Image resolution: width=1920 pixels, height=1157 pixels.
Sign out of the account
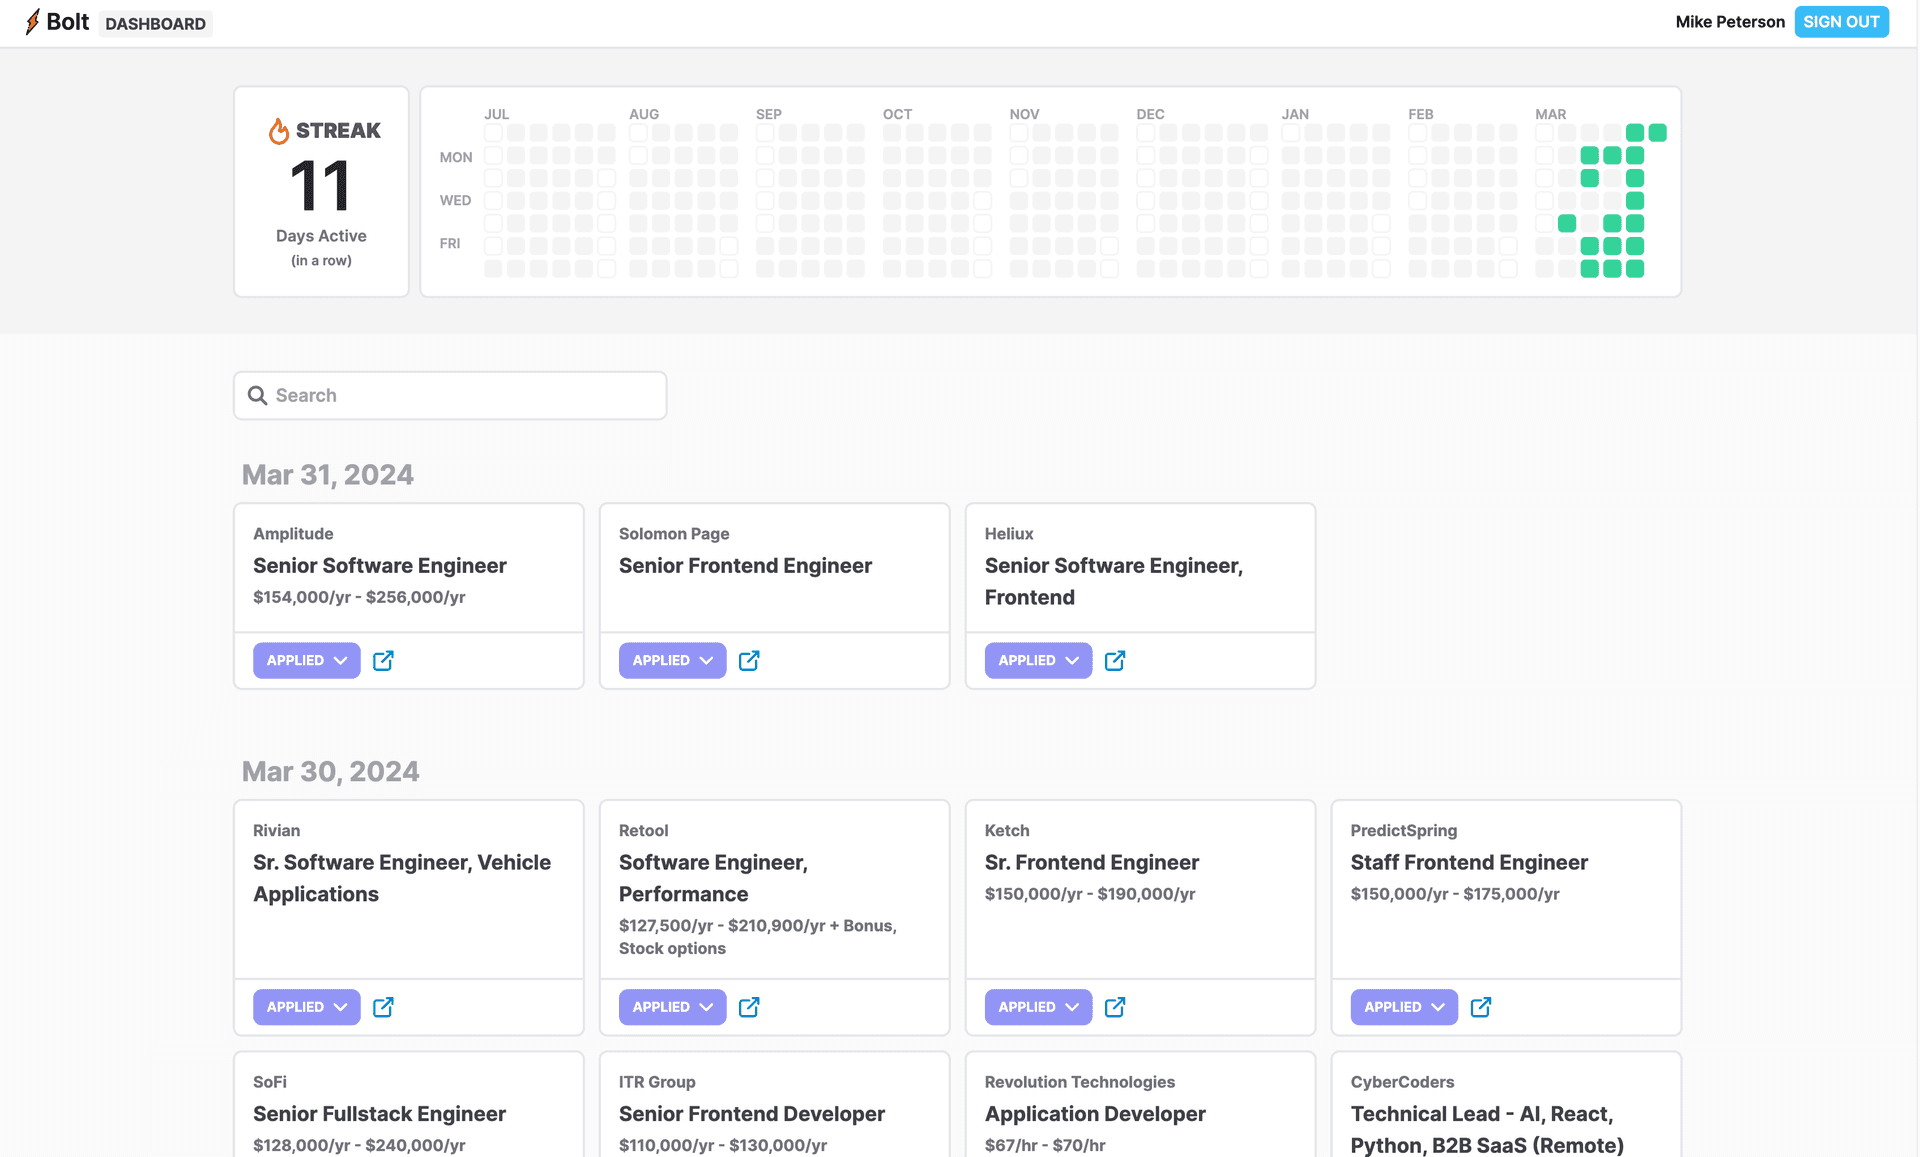pyautogui.click(x=1841, y=22)
